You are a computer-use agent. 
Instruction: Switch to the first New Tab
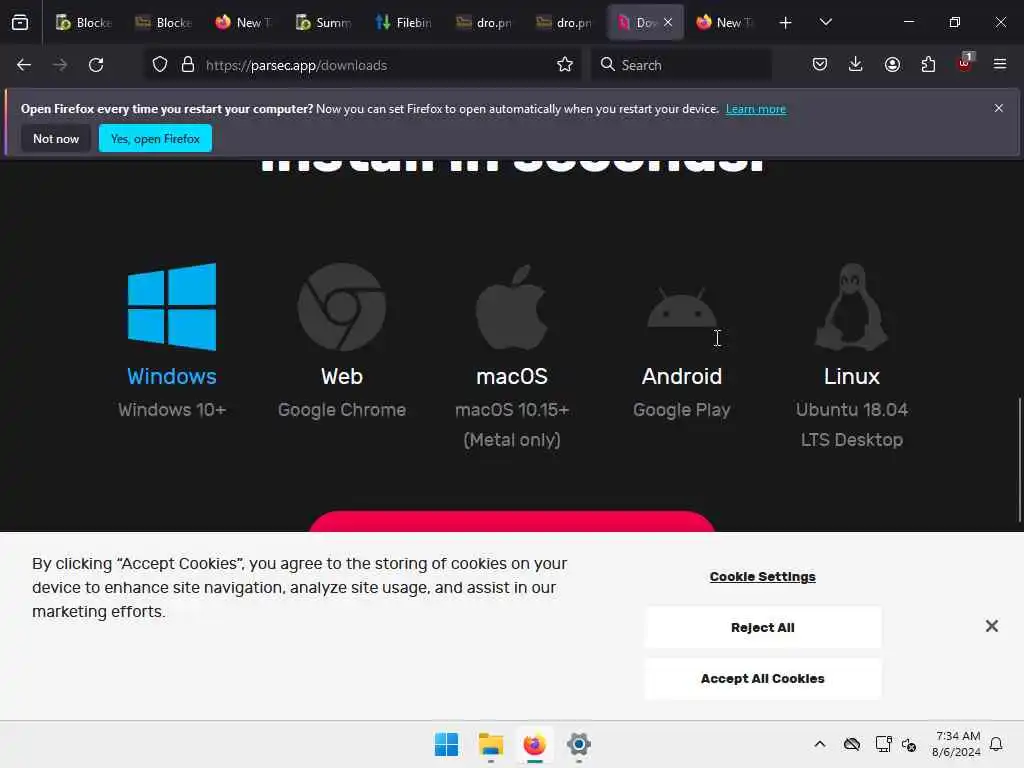click(244, 23)
